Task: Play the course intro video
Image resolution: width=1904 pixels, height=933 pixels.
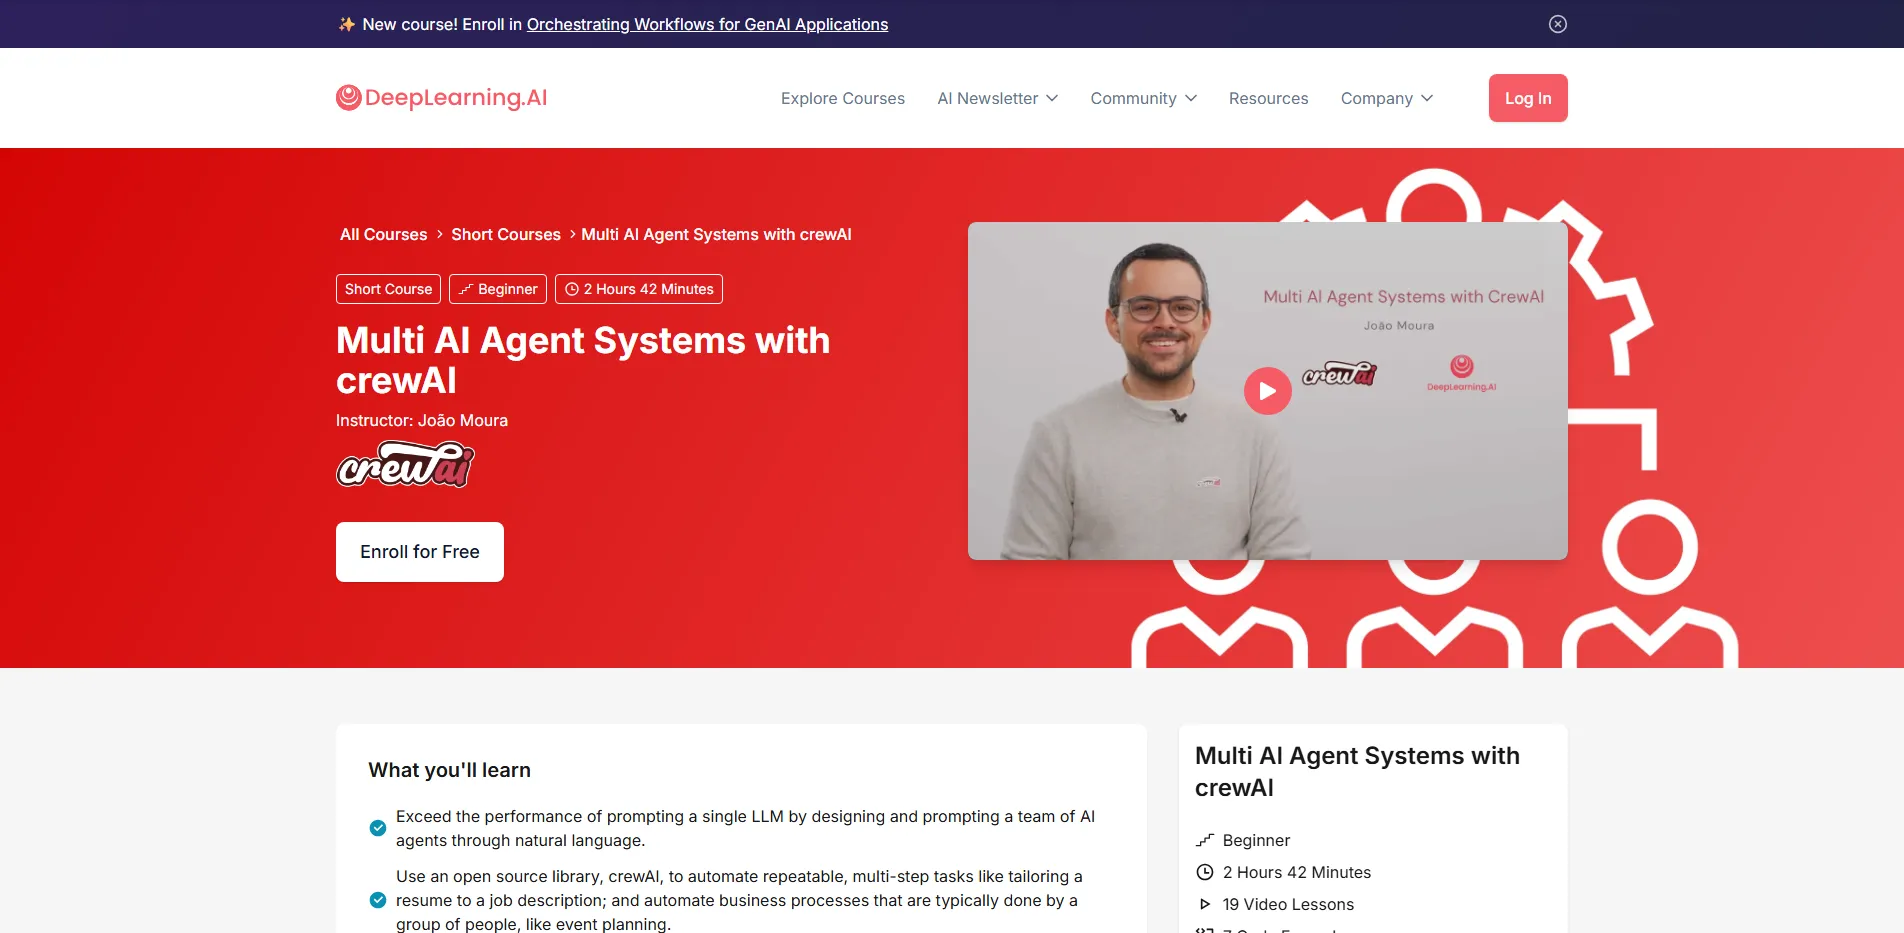Action: tap(1267, 390)
